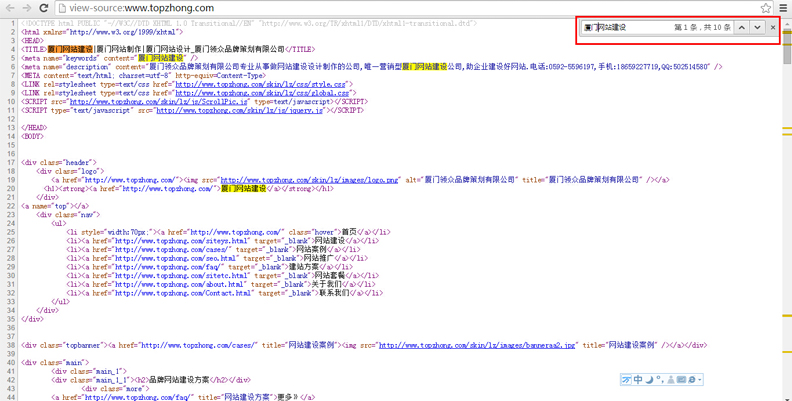Image resolution: width=792 pixels, height=401 pixels.
Task: Click the match counter 第 1 条，共 10 条
Action: coord(702,27)
